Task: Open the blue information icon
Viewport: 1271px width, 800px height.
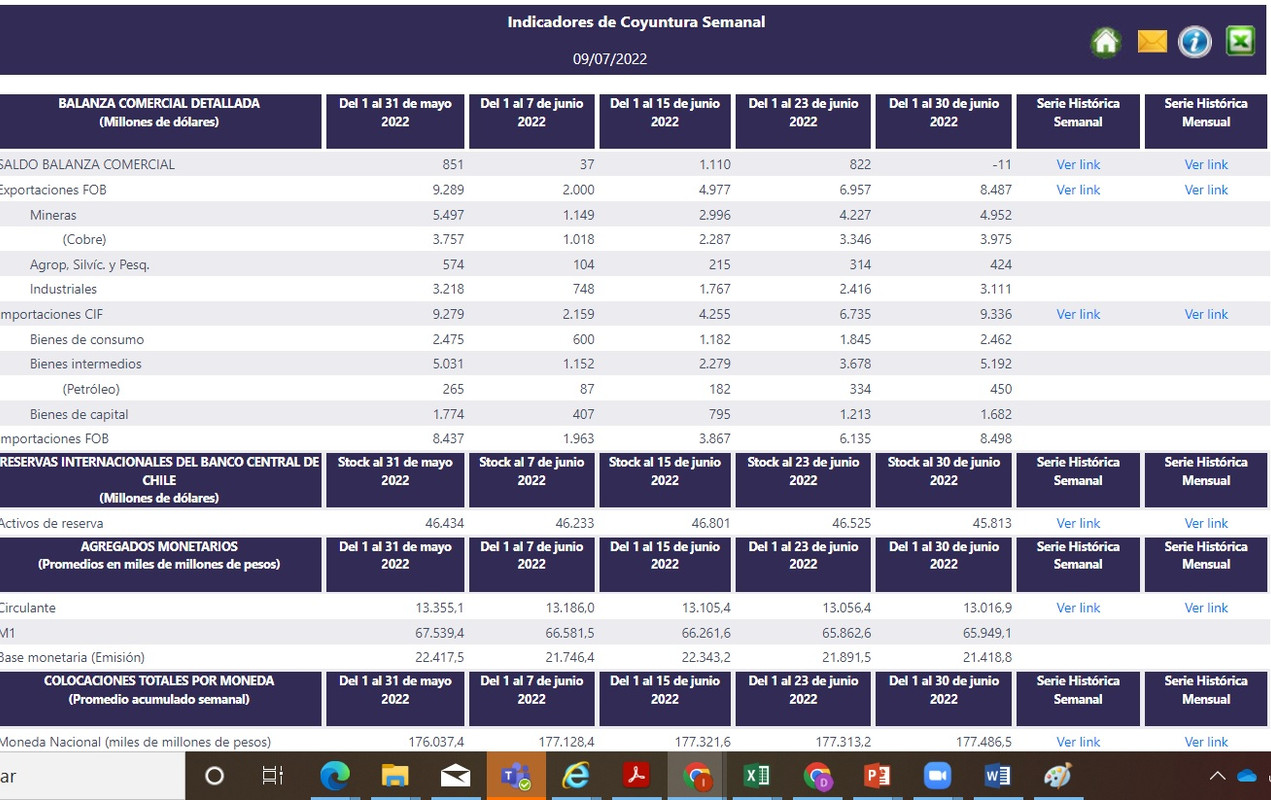Action: (x=1195, y=42)
